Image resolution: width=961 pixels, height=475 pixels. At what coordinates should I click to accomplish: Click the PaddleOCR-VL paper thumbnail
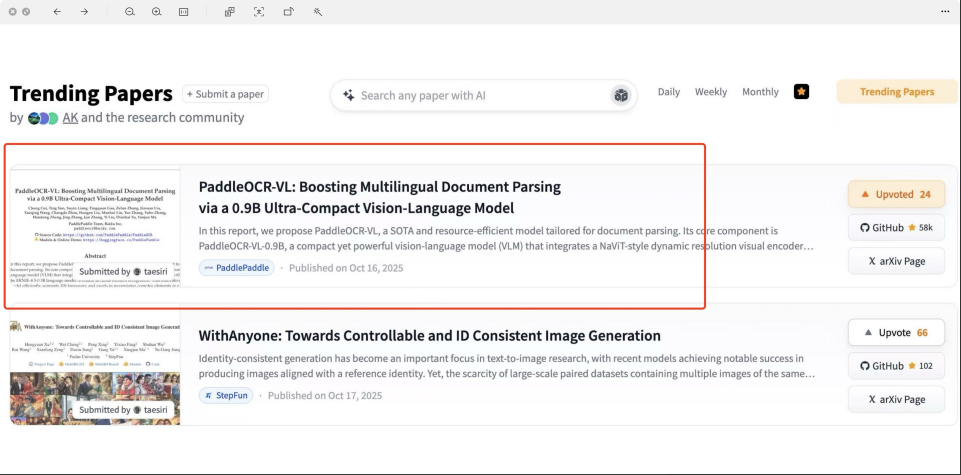95,228
